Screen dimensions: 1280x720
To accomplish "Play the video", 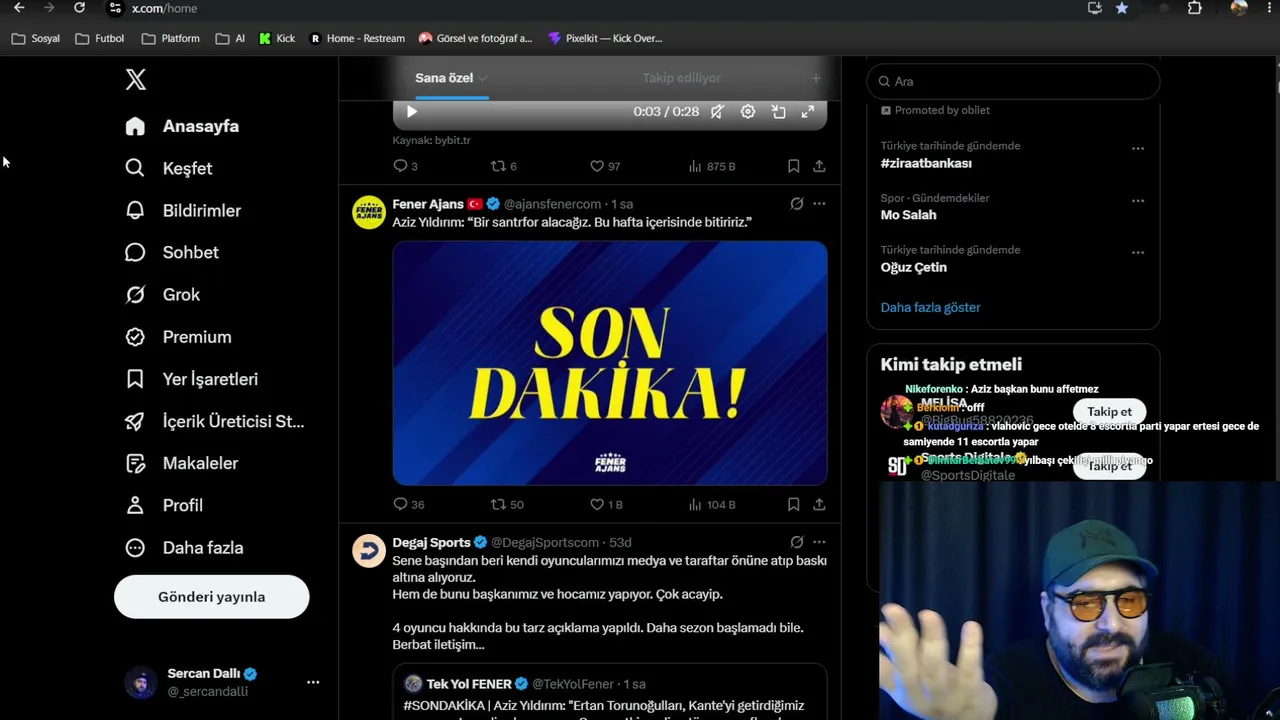I will 411,112.
